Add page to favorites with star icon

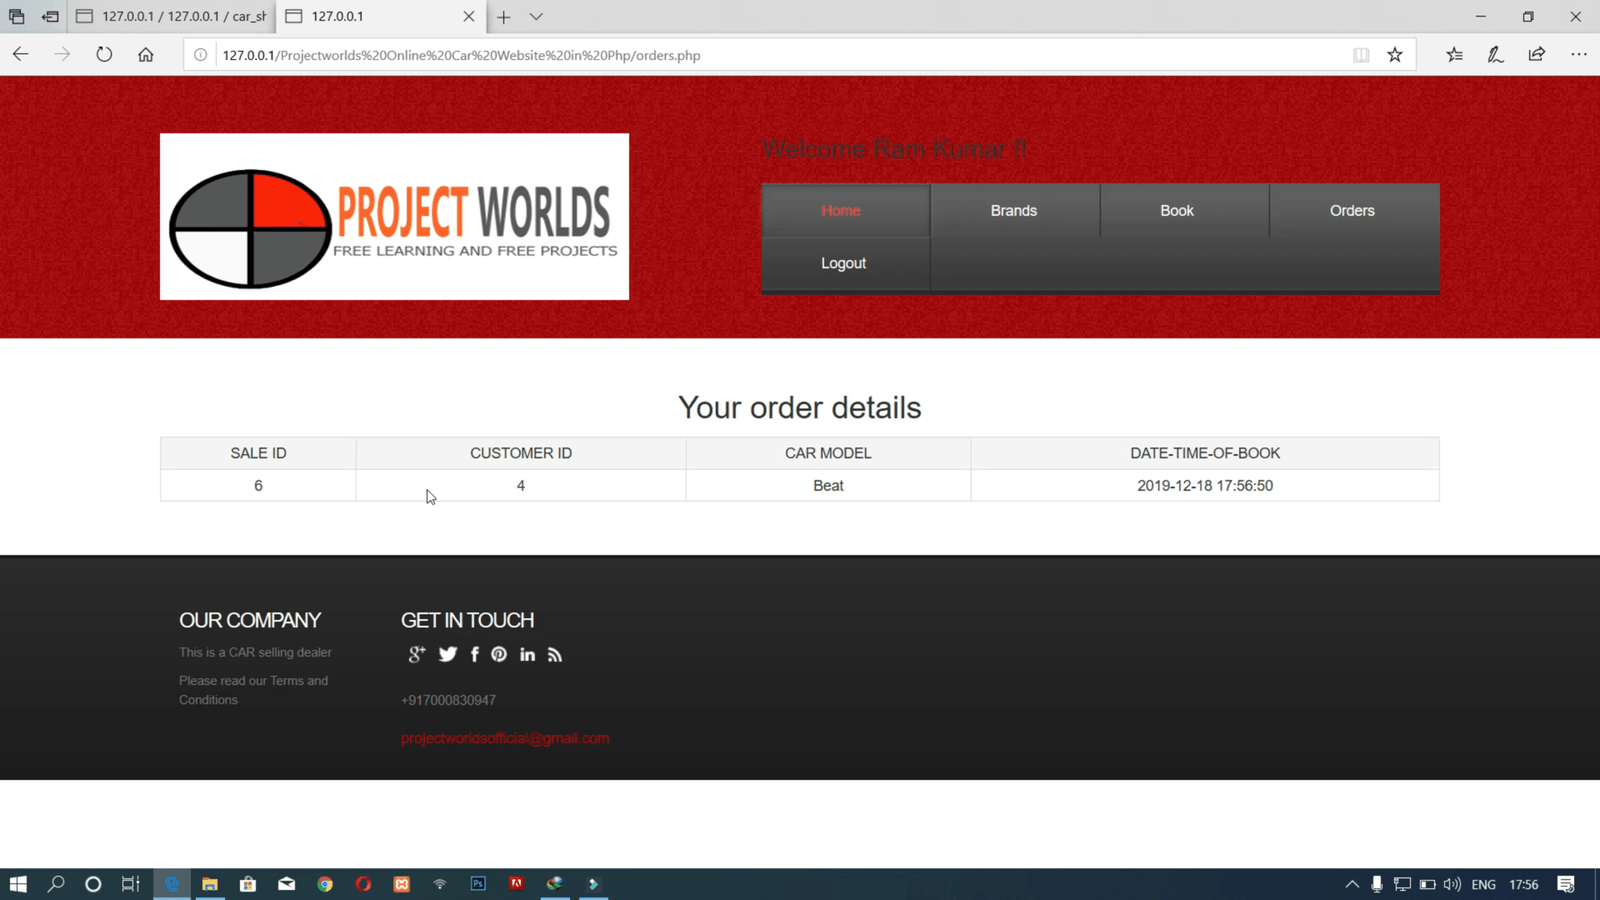click(x=1395, y=55)
